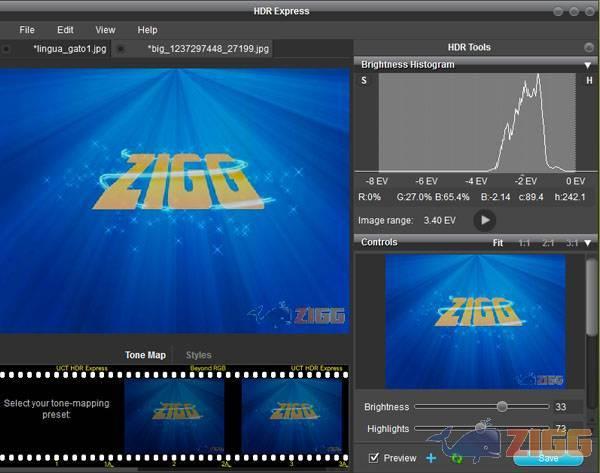Set preview zoom to 1:1

(x=524, y=243)
